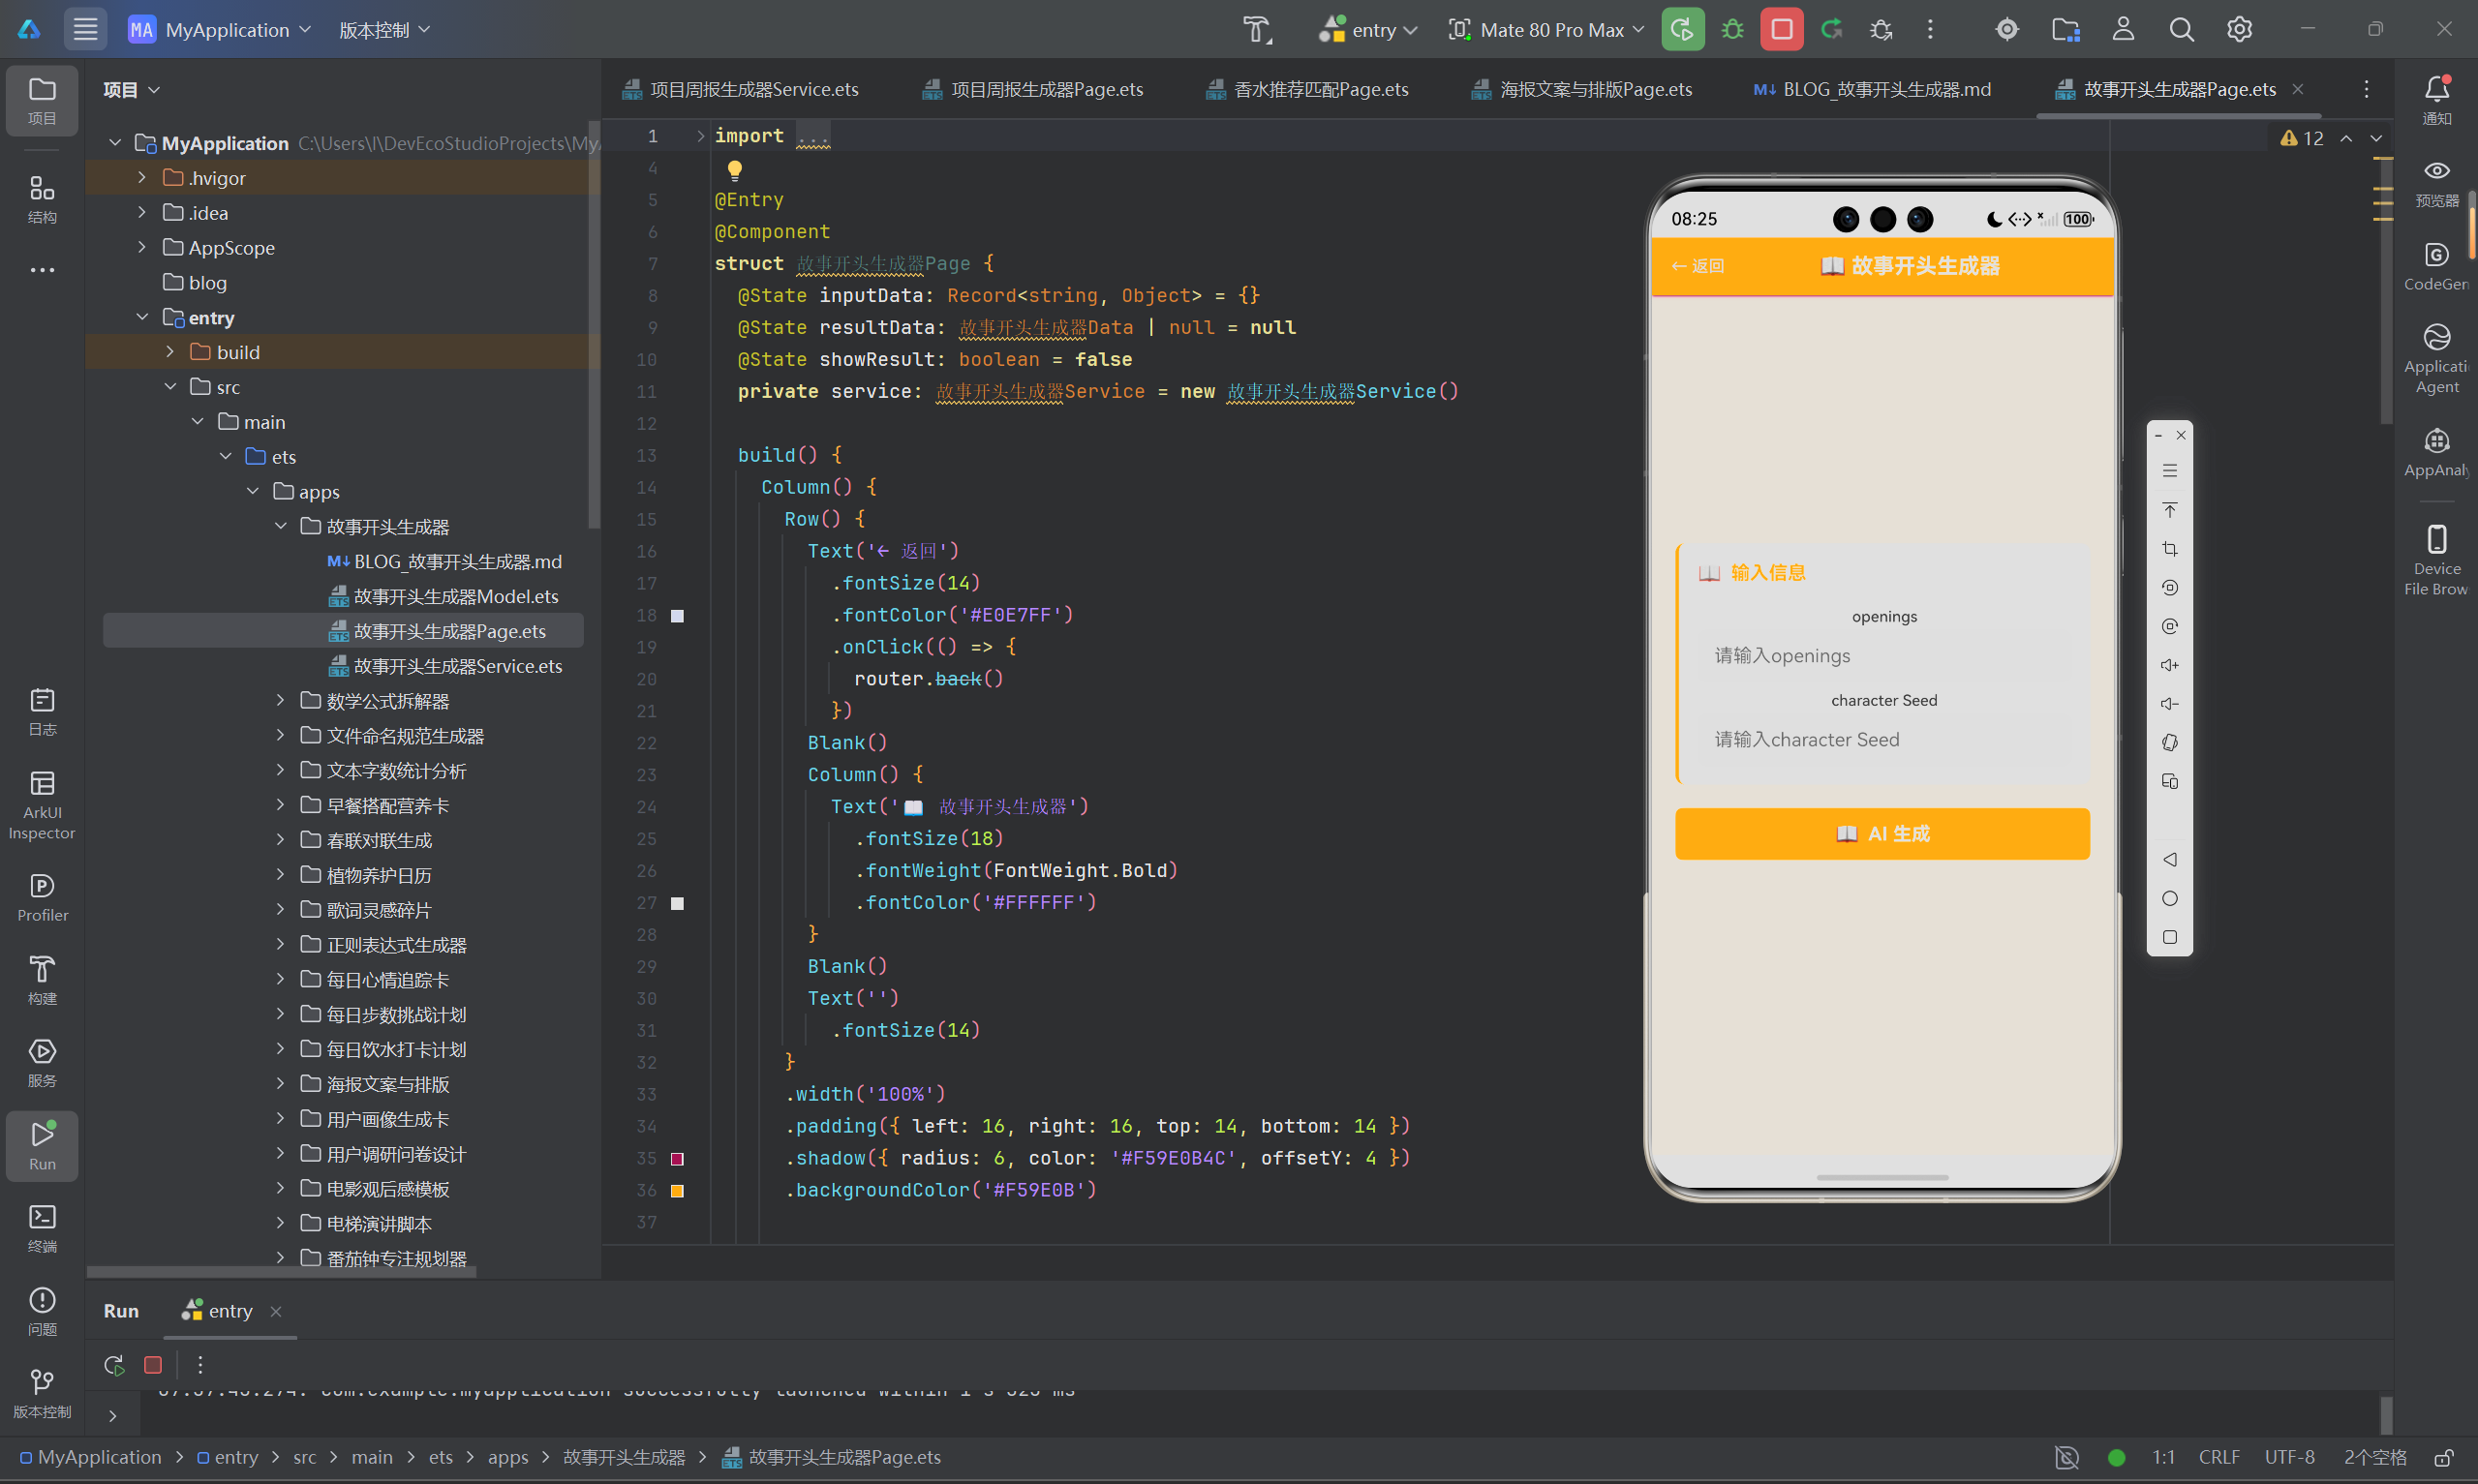Open the CodeGenie side panel

(2436, 266)
